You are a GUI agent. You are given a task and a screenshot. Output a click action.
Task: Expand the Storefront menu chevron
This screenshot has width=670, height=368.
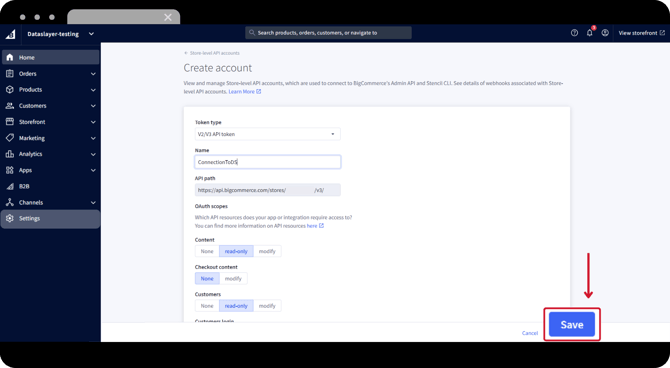click(x=93, y=122)
